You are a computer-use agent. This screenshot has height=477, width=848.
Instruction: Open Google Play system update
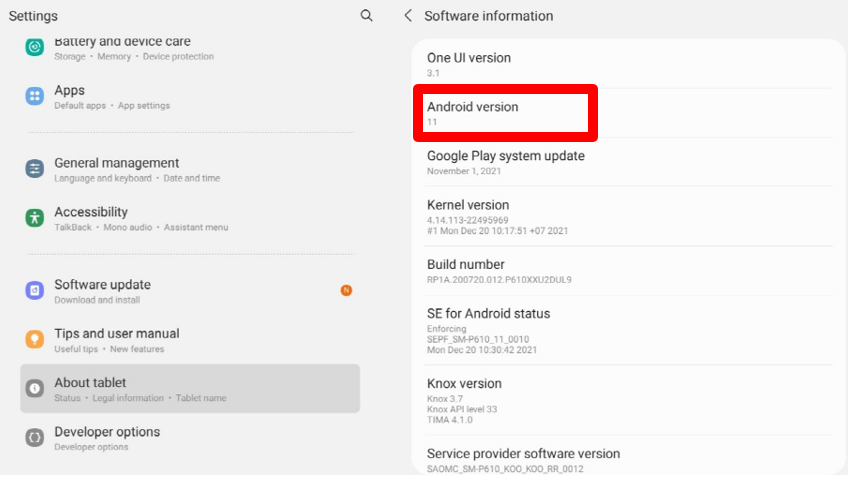[x=620, y=162]
